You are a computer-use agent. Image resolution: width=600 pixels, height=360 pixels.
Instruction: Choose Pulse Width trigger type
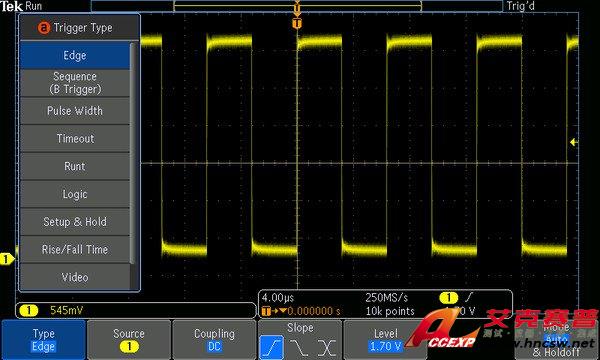(x=75, y=111)
